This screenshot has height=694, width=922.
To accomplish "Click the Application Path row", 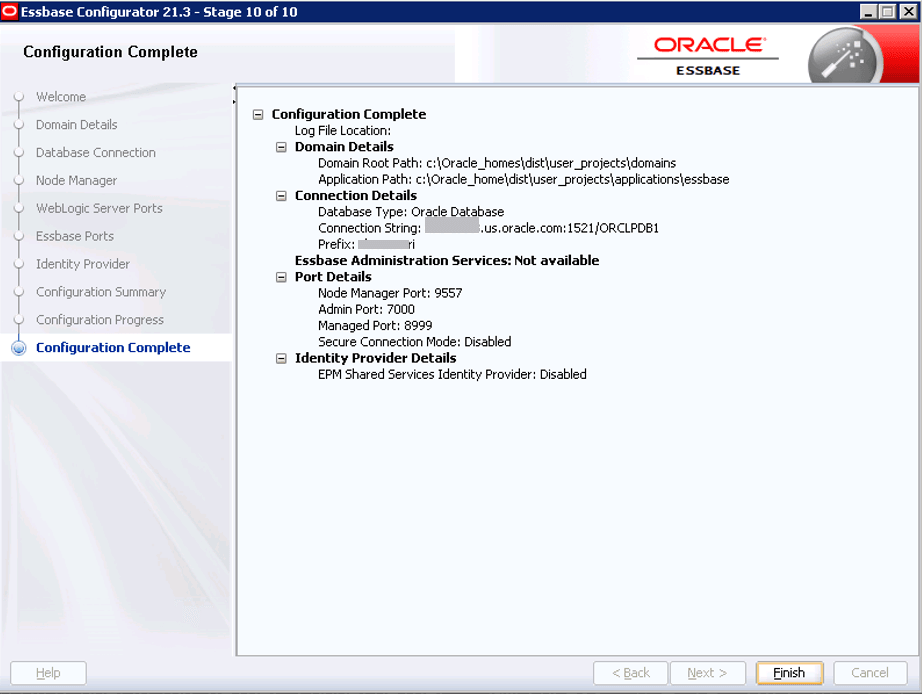I will click(x=523, y=179).
